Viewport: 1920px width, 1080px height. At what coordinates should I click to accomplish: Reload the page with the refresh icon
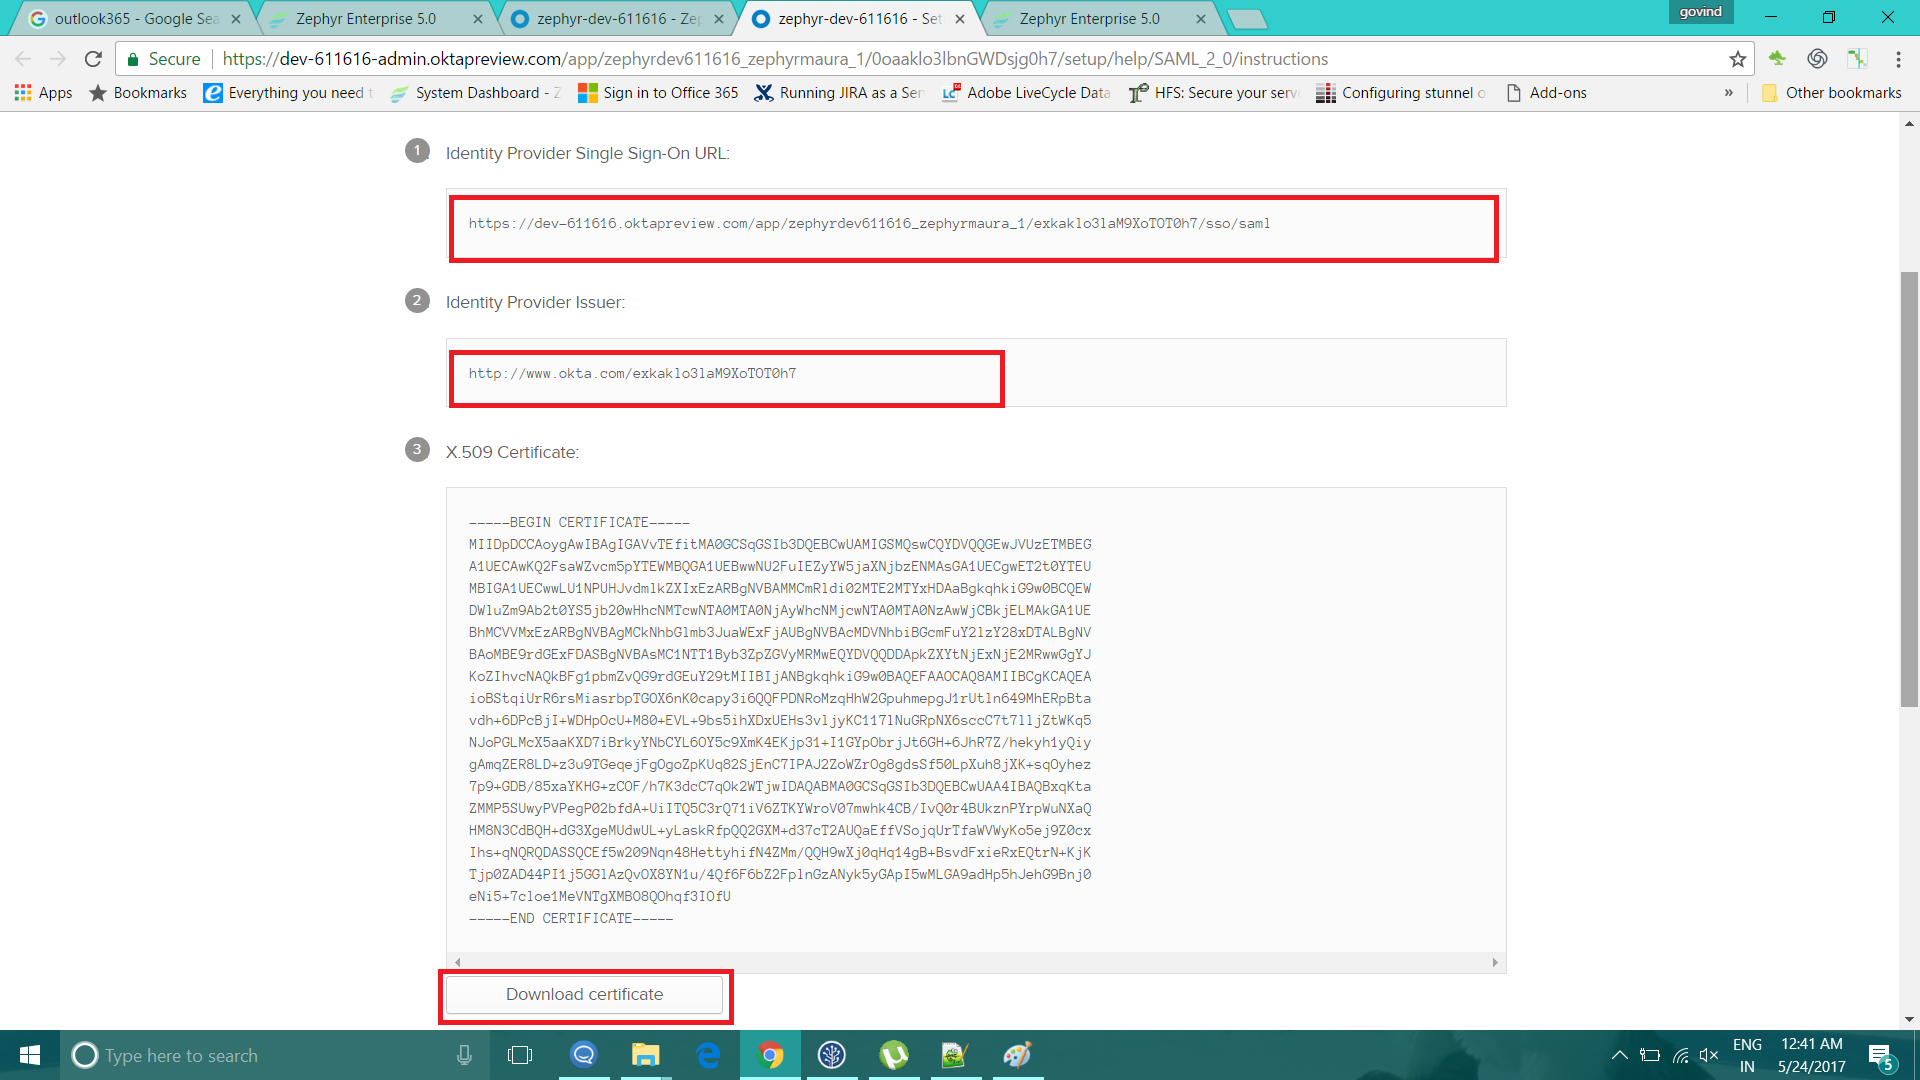(93, 59)
